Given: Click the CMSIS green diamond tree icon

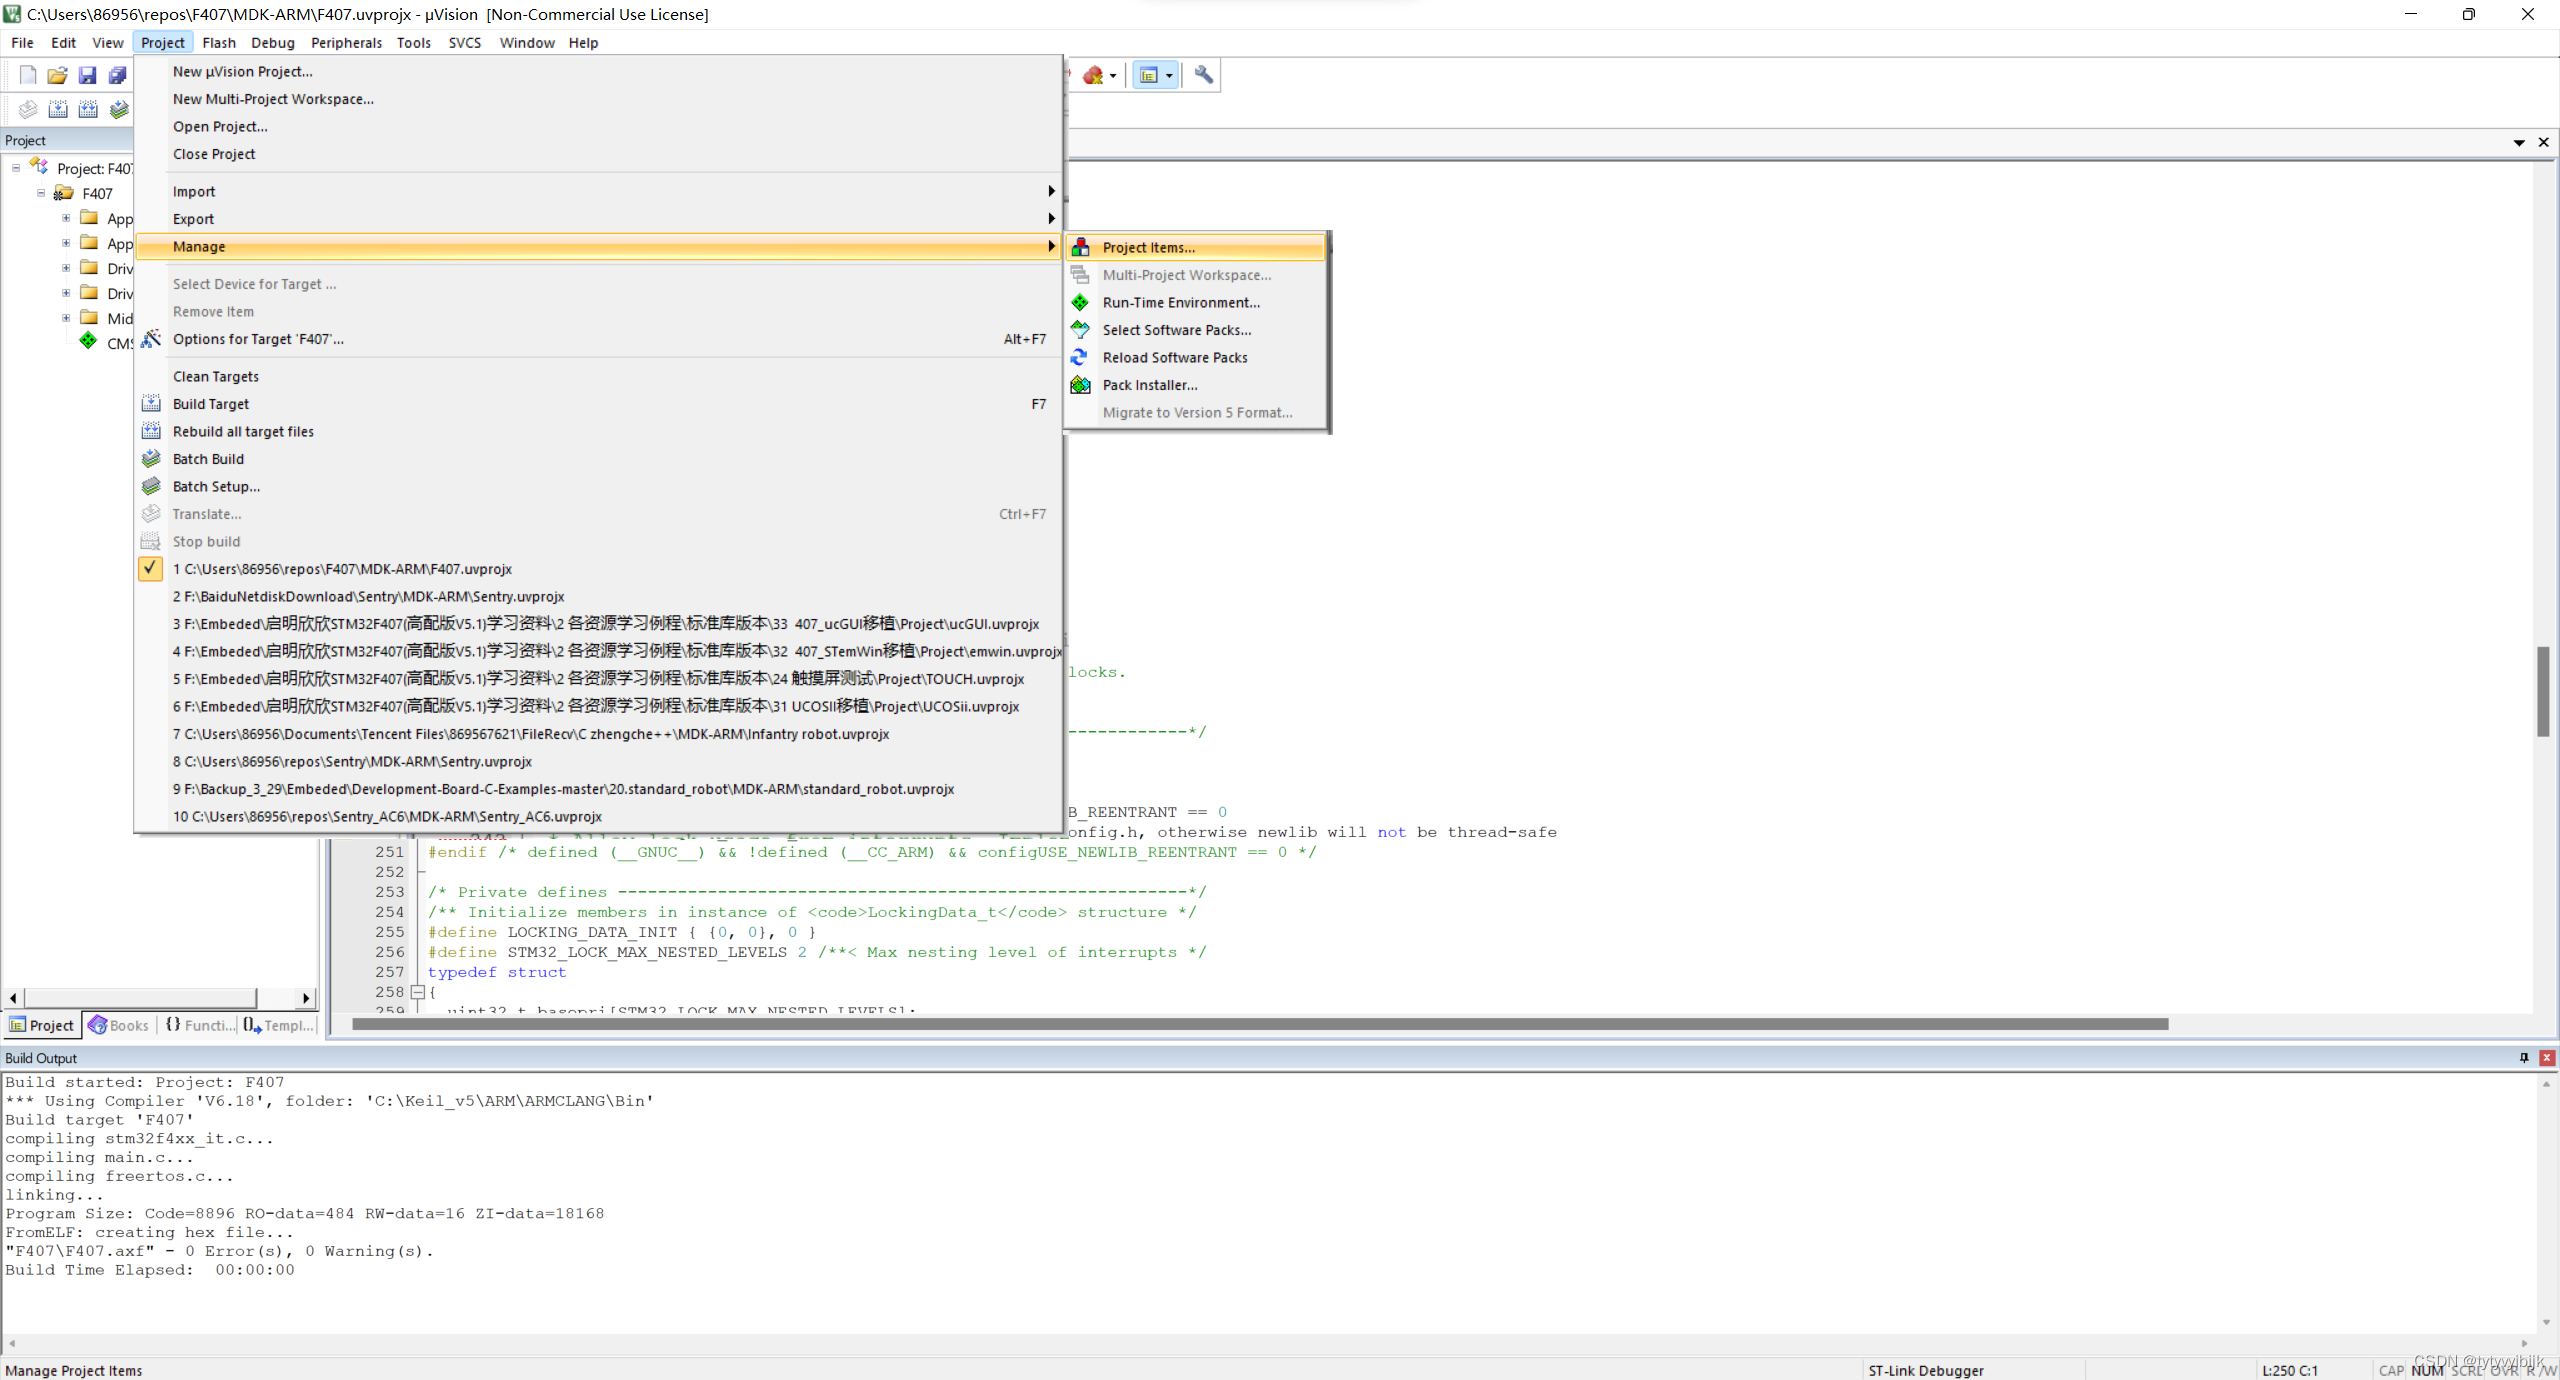Looking at the screenshot, I should click(89, 342).
